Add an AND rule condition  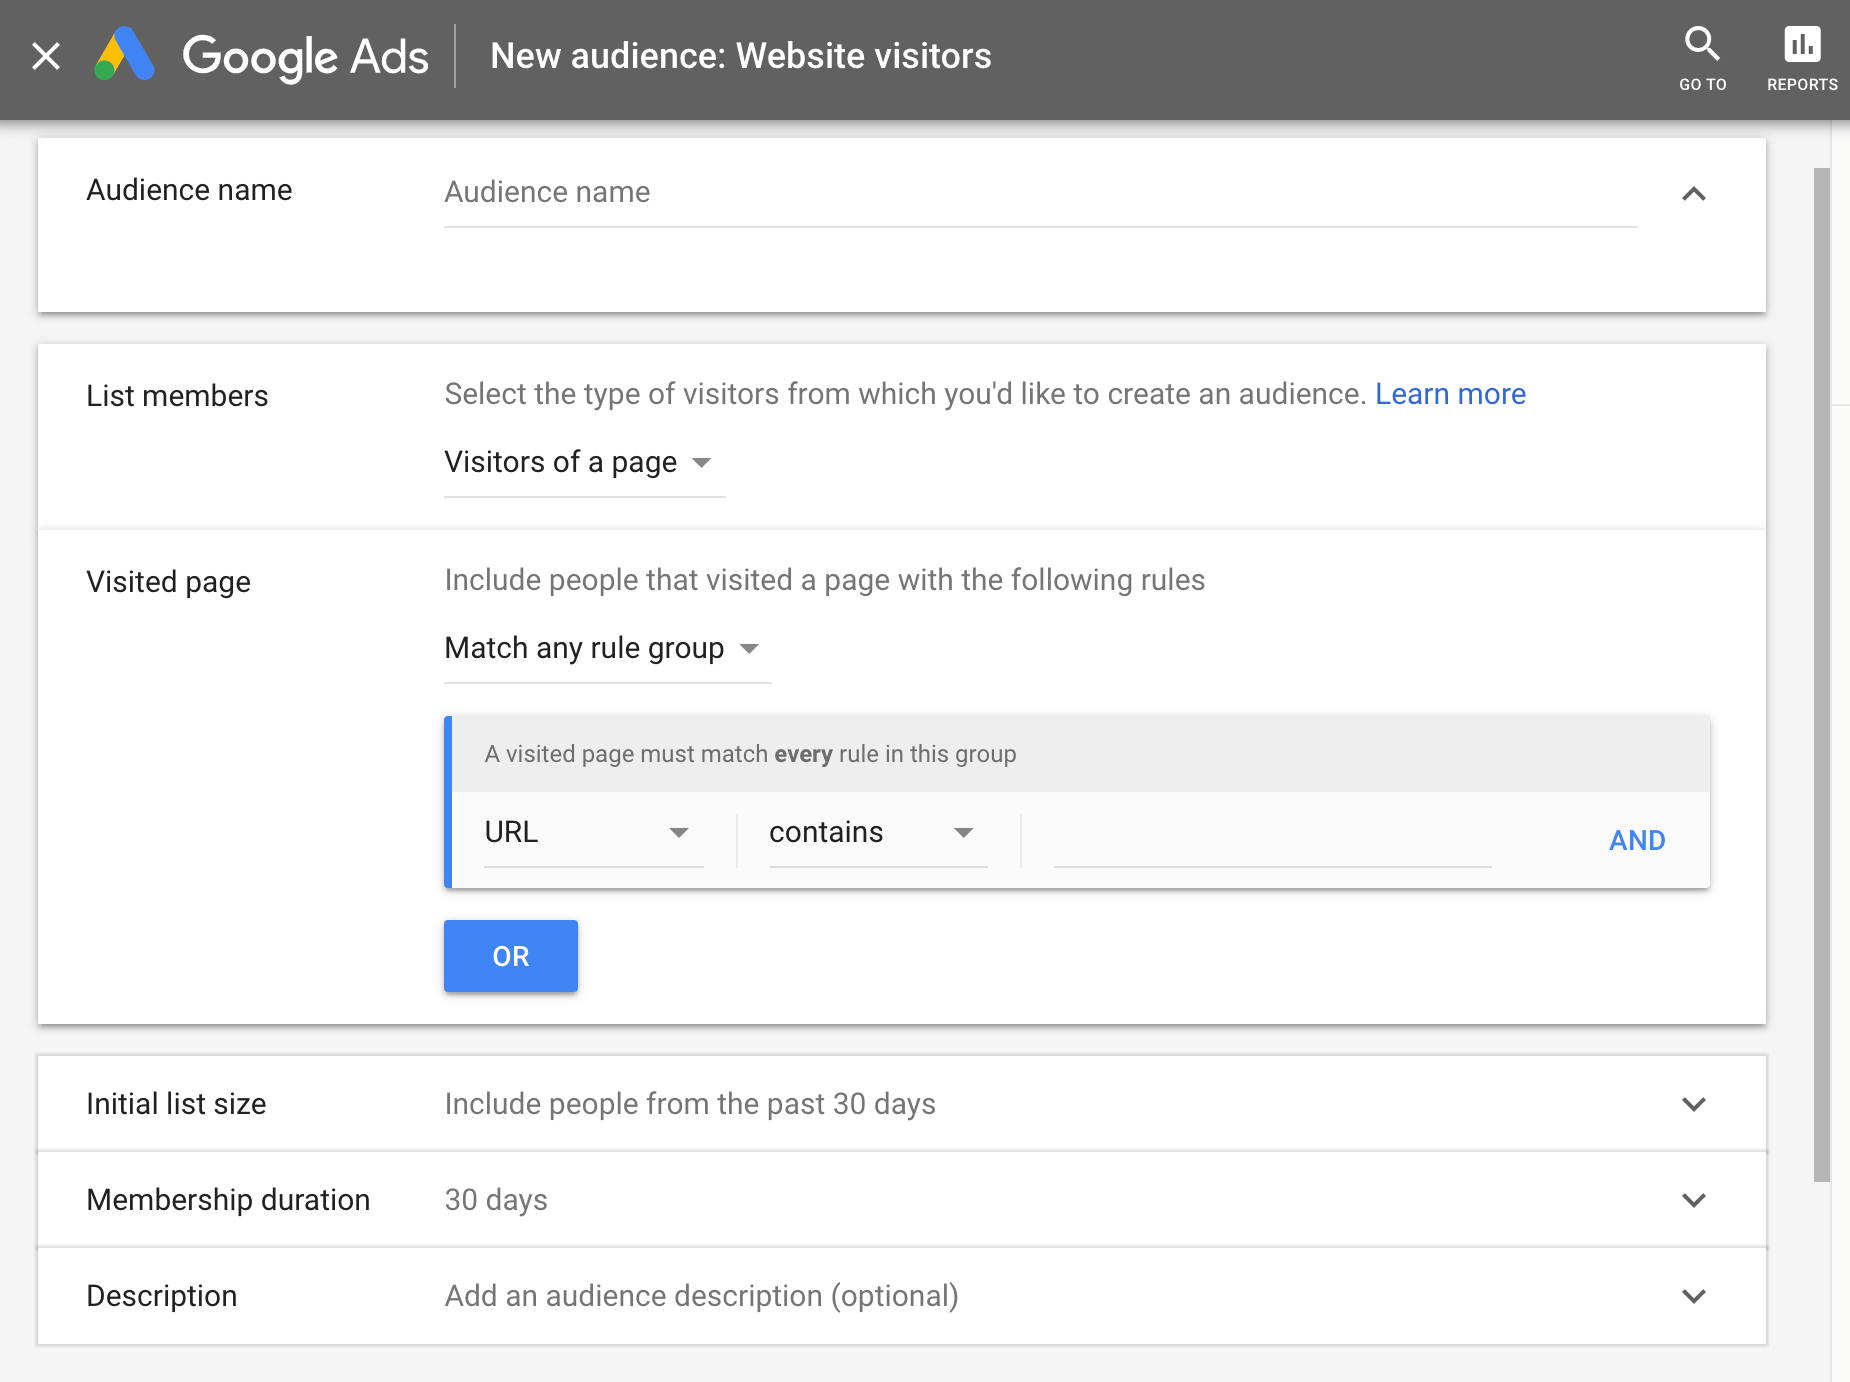[1637, 840]
